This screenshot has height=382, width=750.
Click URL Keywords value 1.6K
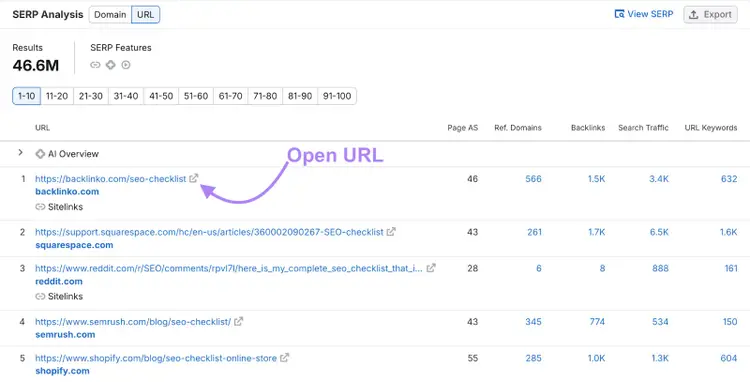(728, 232)
